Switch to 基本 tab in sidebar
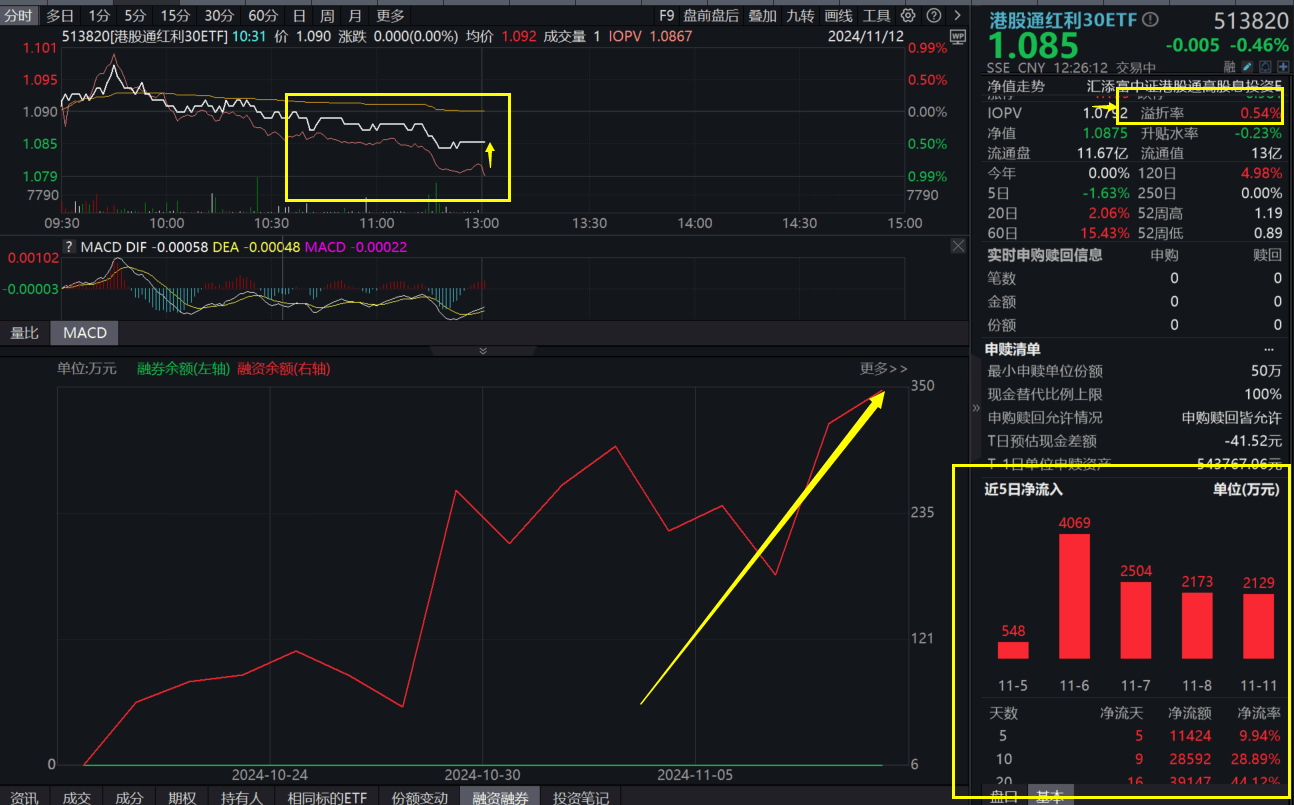Viewport: 1294px width, 805px height. (1049, 796)
